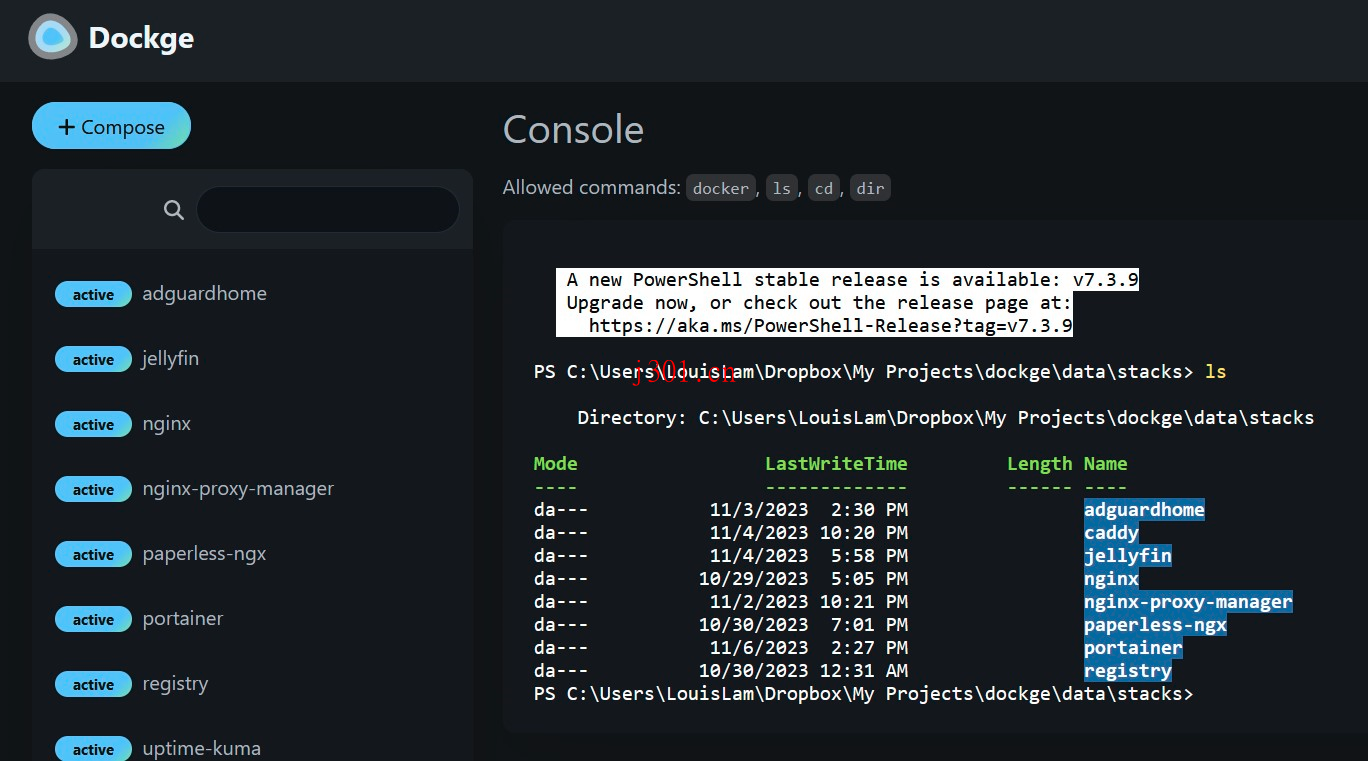Click the "dir" allowed command chip

869,188
